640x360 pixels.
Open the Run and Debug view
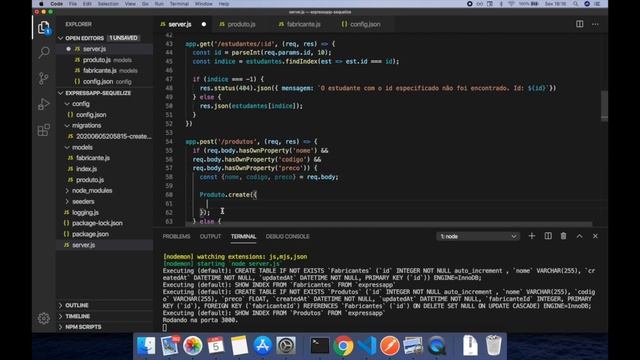point(44,104)
